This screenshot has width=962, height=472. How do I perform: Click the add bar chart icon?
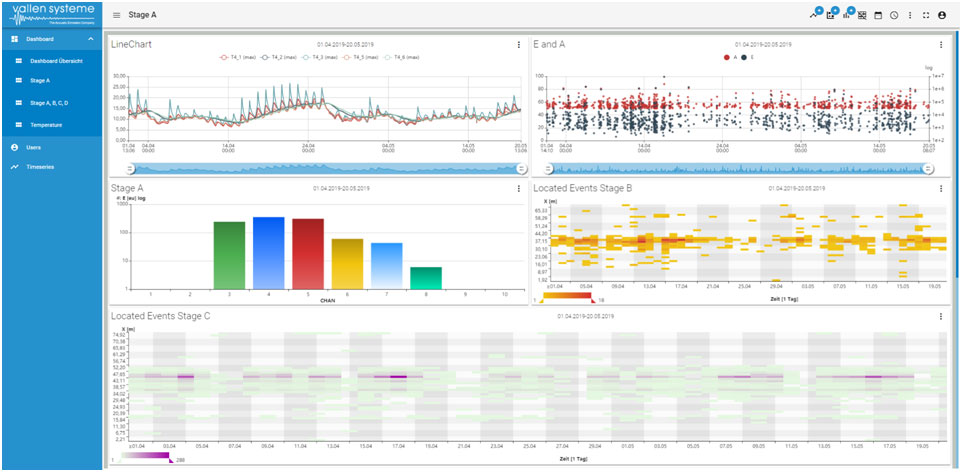[846, 16]
